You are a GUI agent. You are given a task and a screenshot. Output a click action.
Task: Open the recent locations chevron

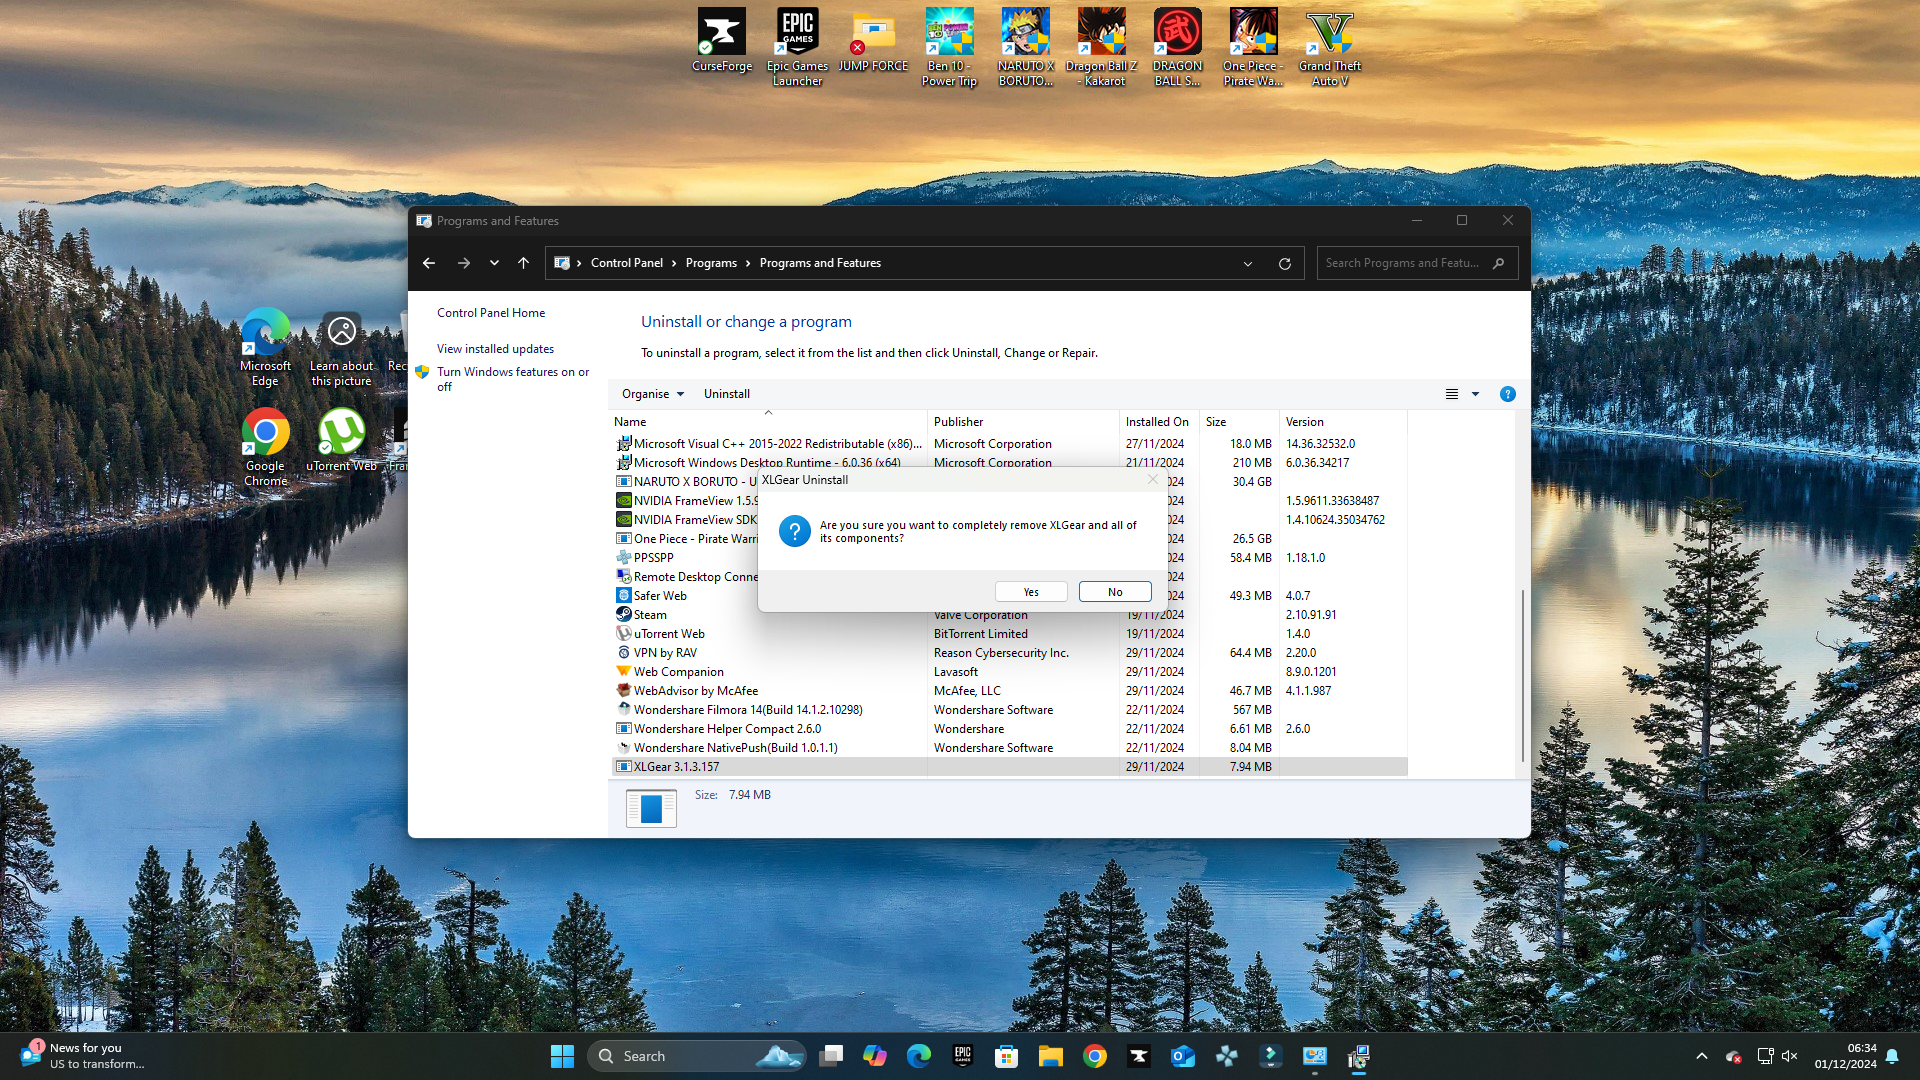point(494,263)
